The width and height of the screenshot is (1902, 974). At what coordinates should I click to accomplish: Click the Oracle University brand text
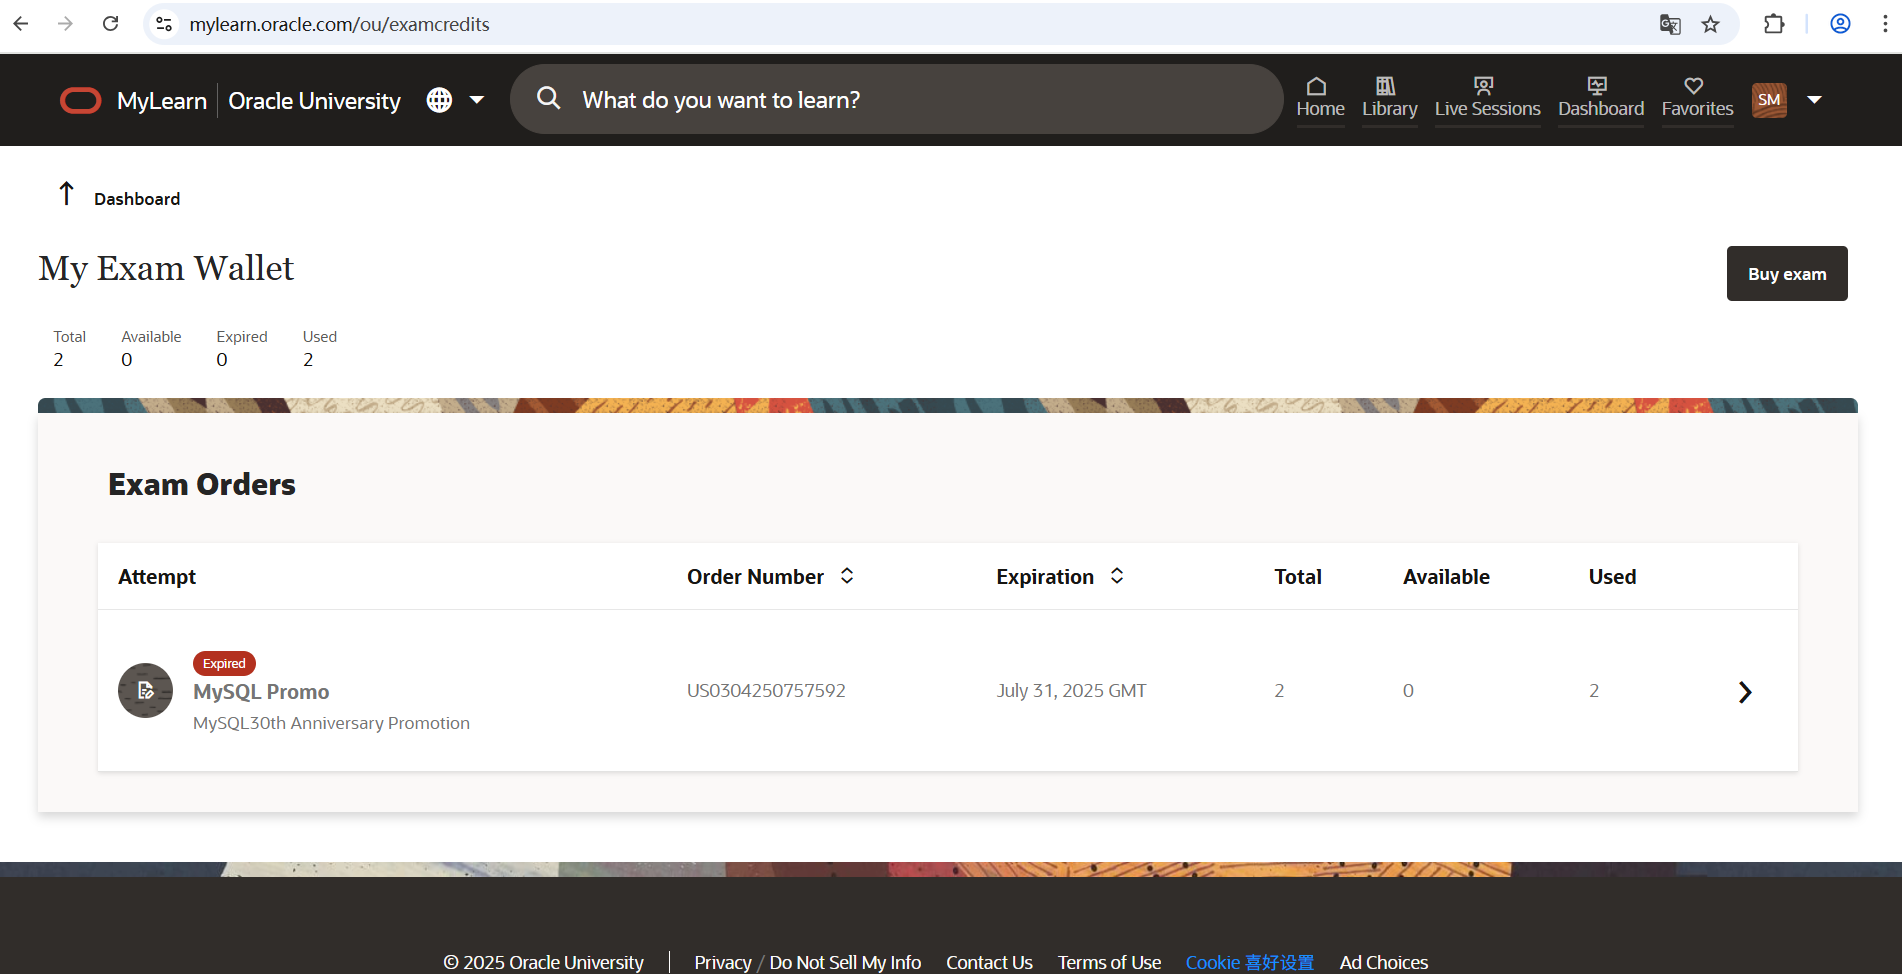314,101
